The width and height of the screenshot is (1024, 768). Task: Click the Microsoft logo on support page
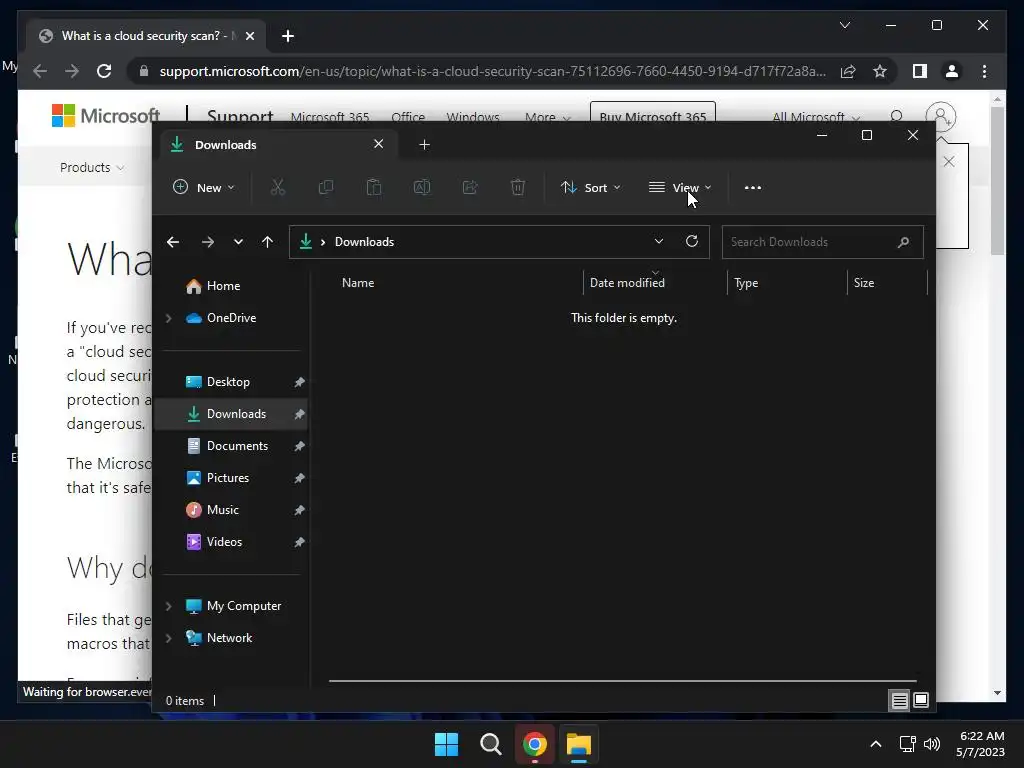106,116
